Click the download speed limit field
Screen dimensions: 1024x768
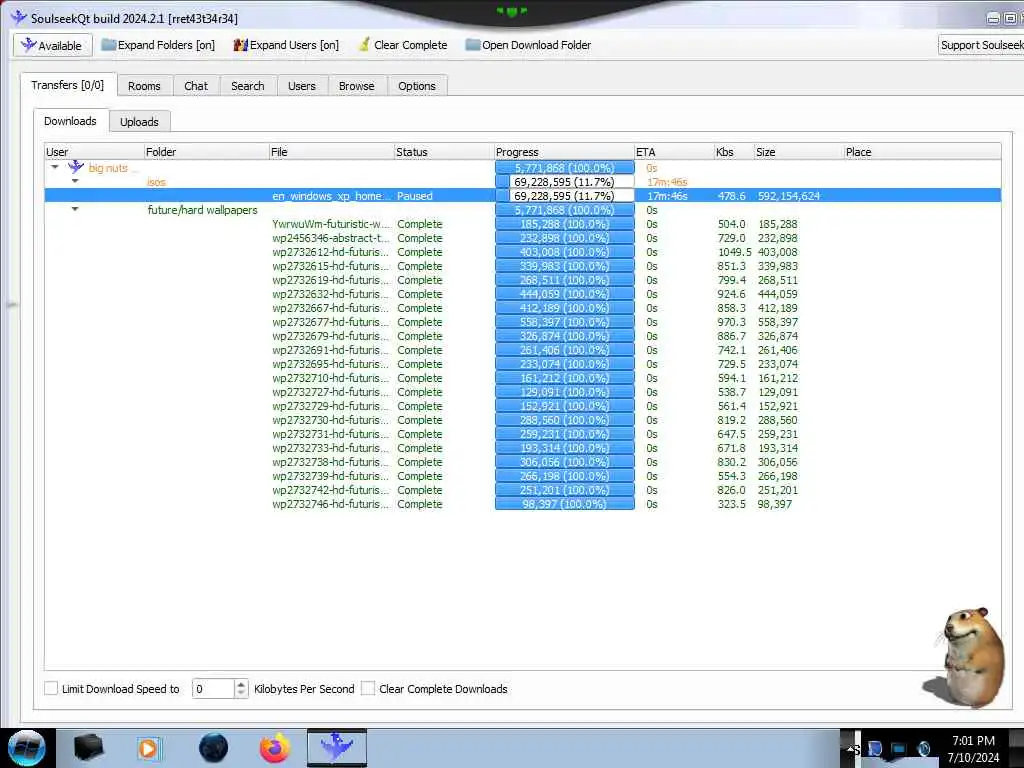pyautogui.click(x=213, y=688)
